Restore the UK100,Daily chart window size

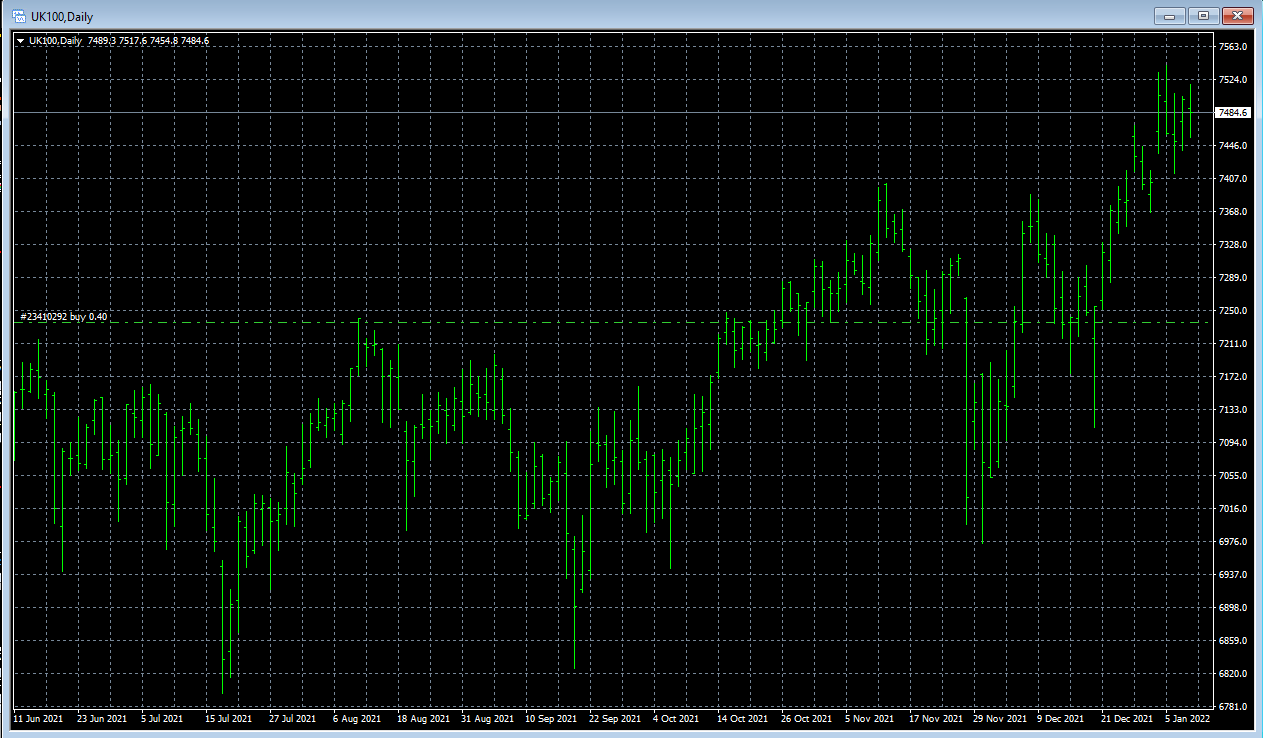click(1203, 16)
